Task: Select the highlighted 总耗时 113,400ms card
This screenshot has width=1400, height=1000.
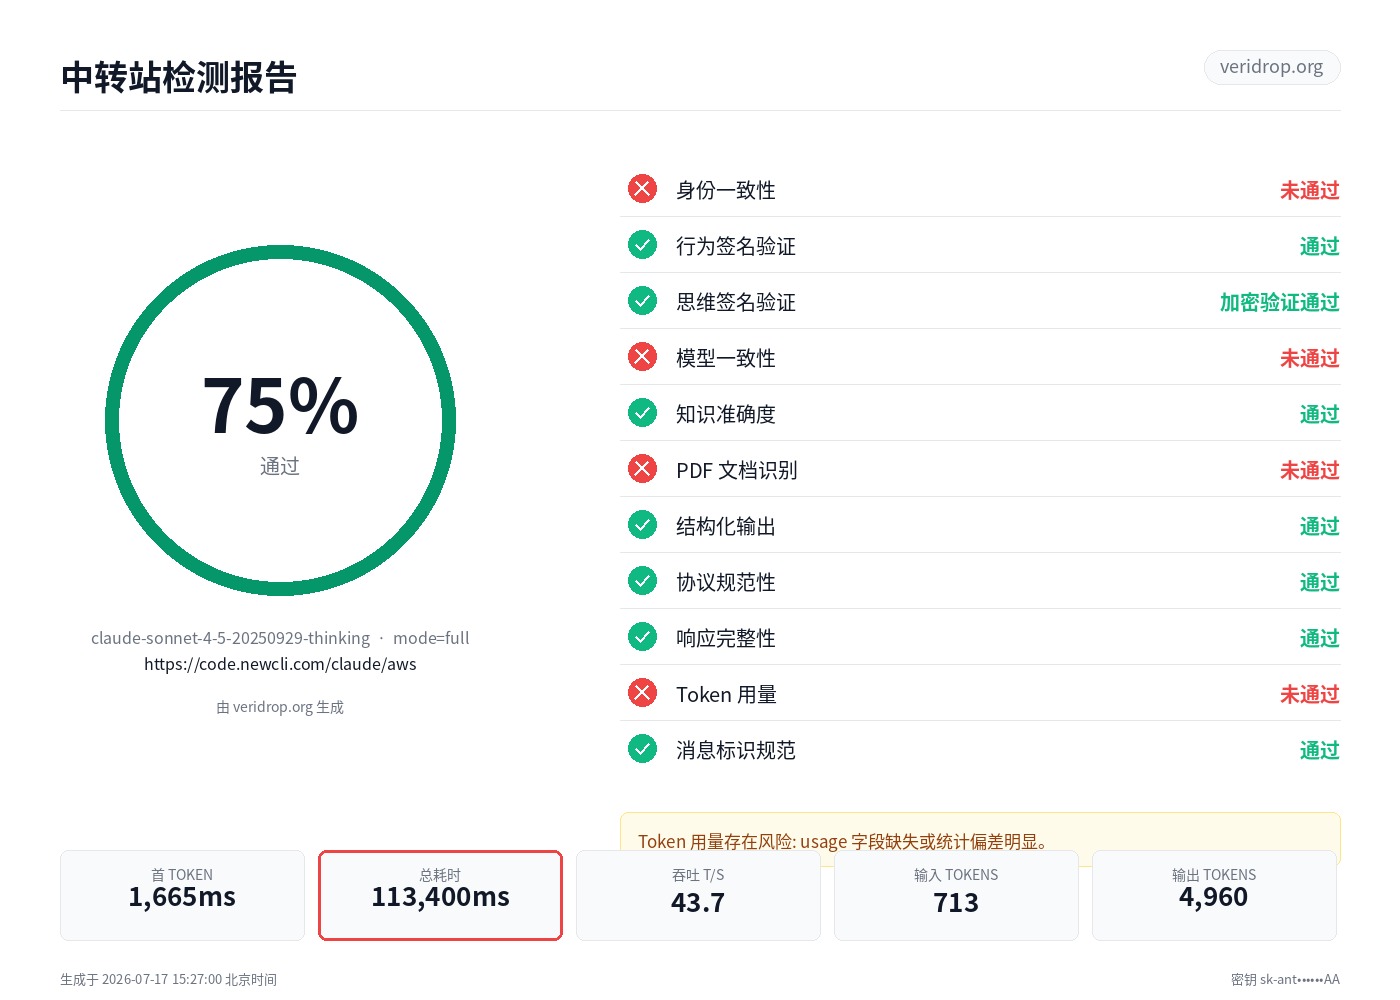Action: click(440, 895)
